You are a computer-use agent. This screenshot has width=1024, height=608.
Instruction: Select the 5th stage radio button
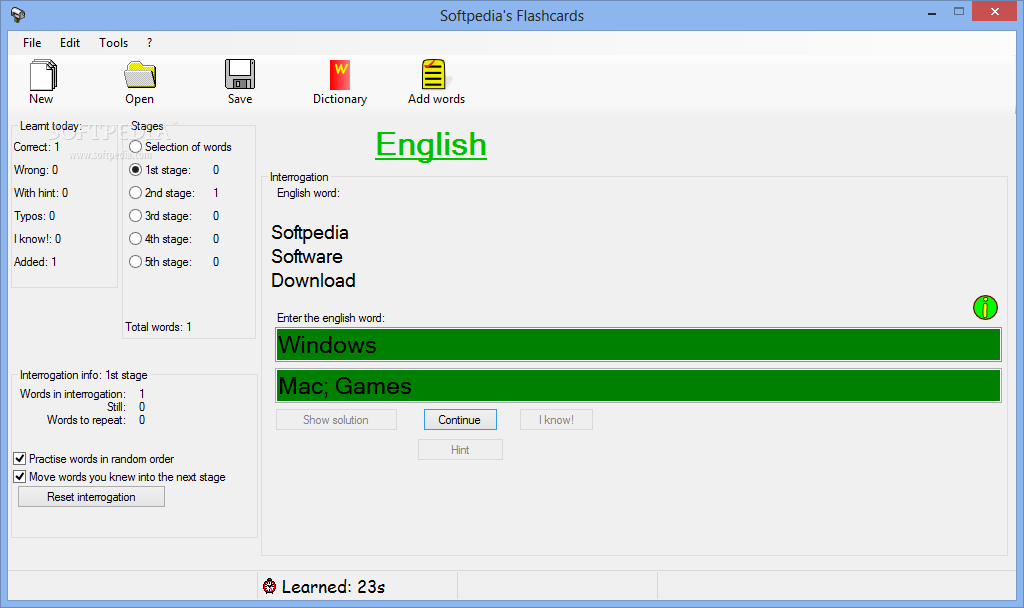pos(135,261)
